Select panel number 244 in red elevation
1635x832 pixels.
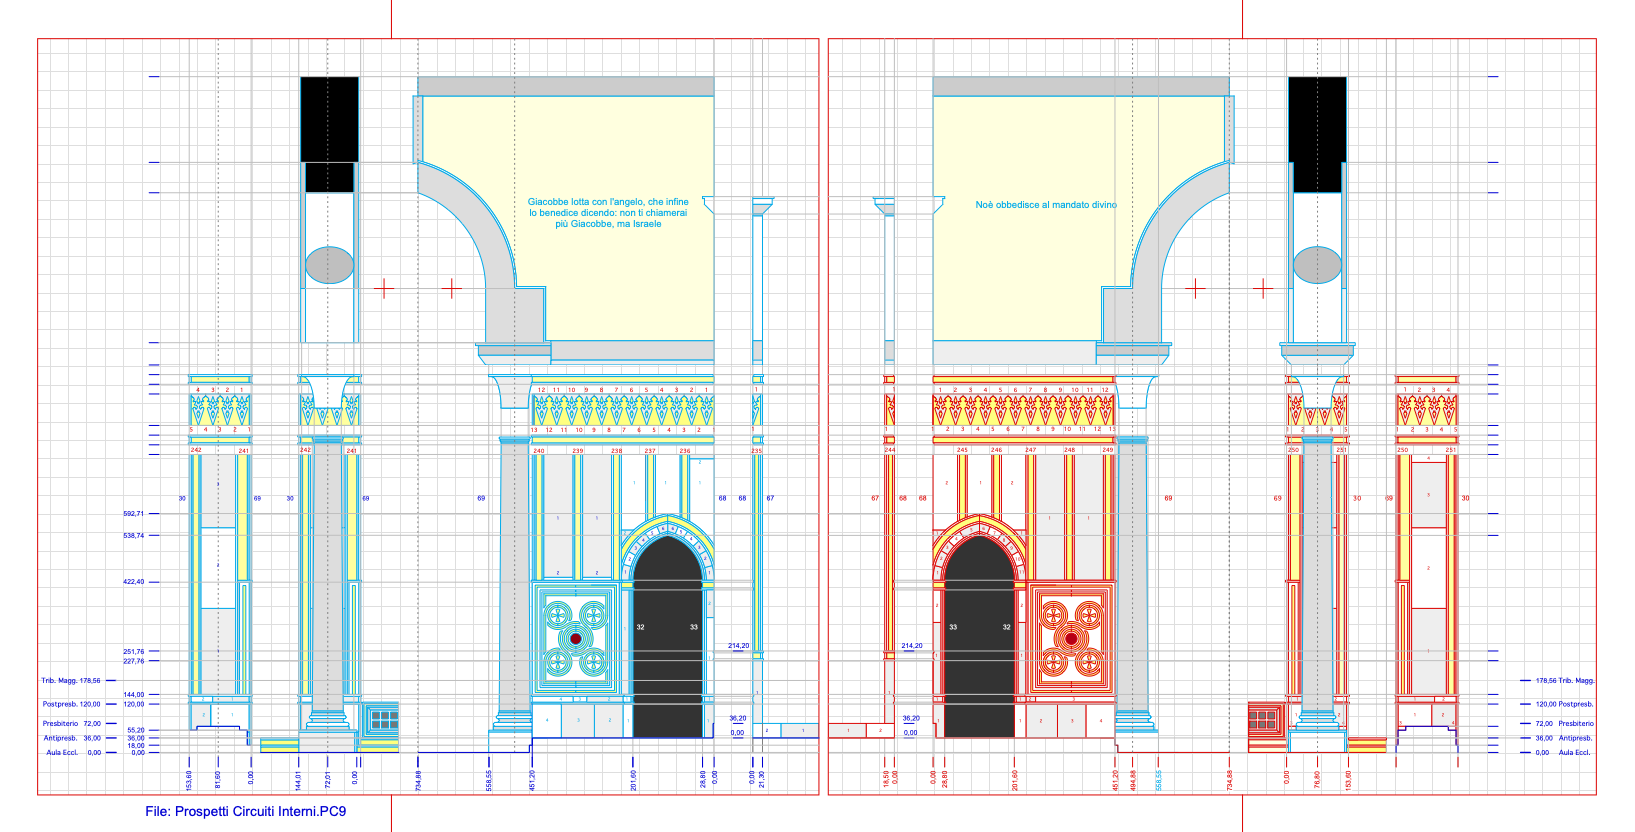890,450
